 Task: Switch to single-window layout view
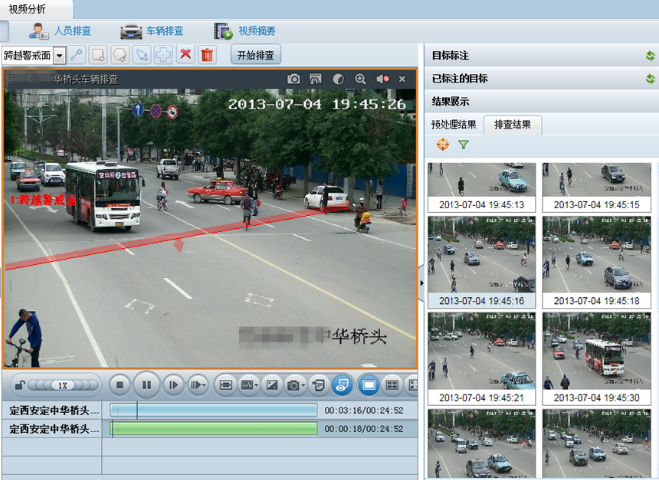[368, 385]
